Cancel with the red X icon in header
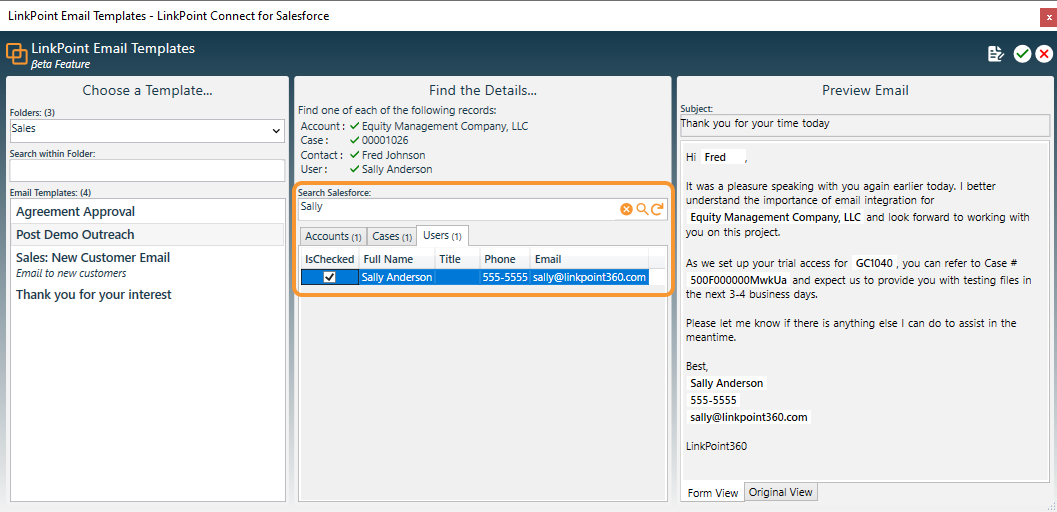This screenshot has height=512, width=1057. pos(1044,55)
